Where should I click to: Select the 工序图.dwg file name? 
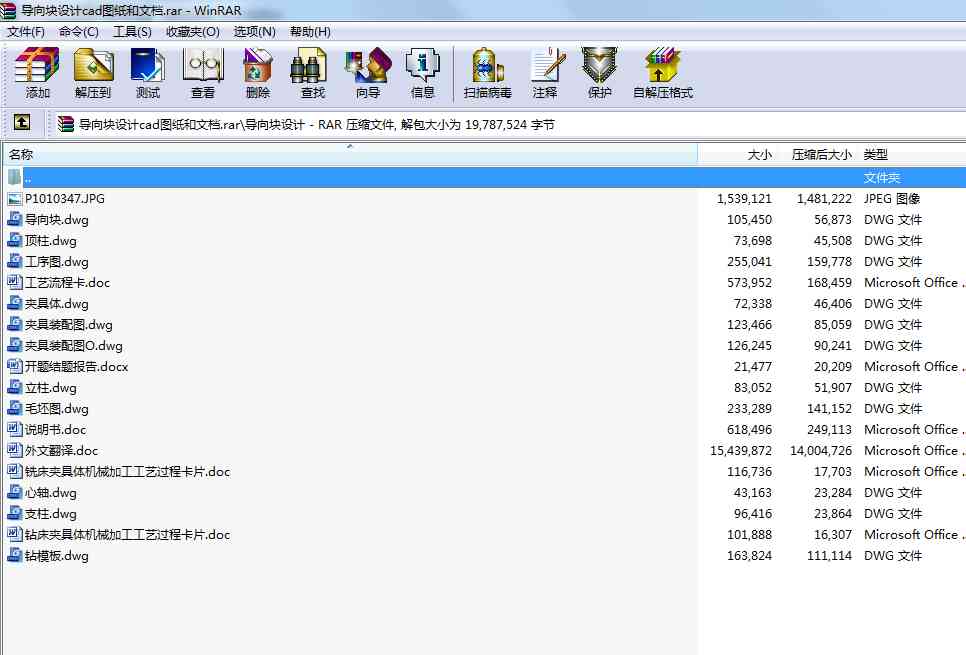click(x=57, y=262)
